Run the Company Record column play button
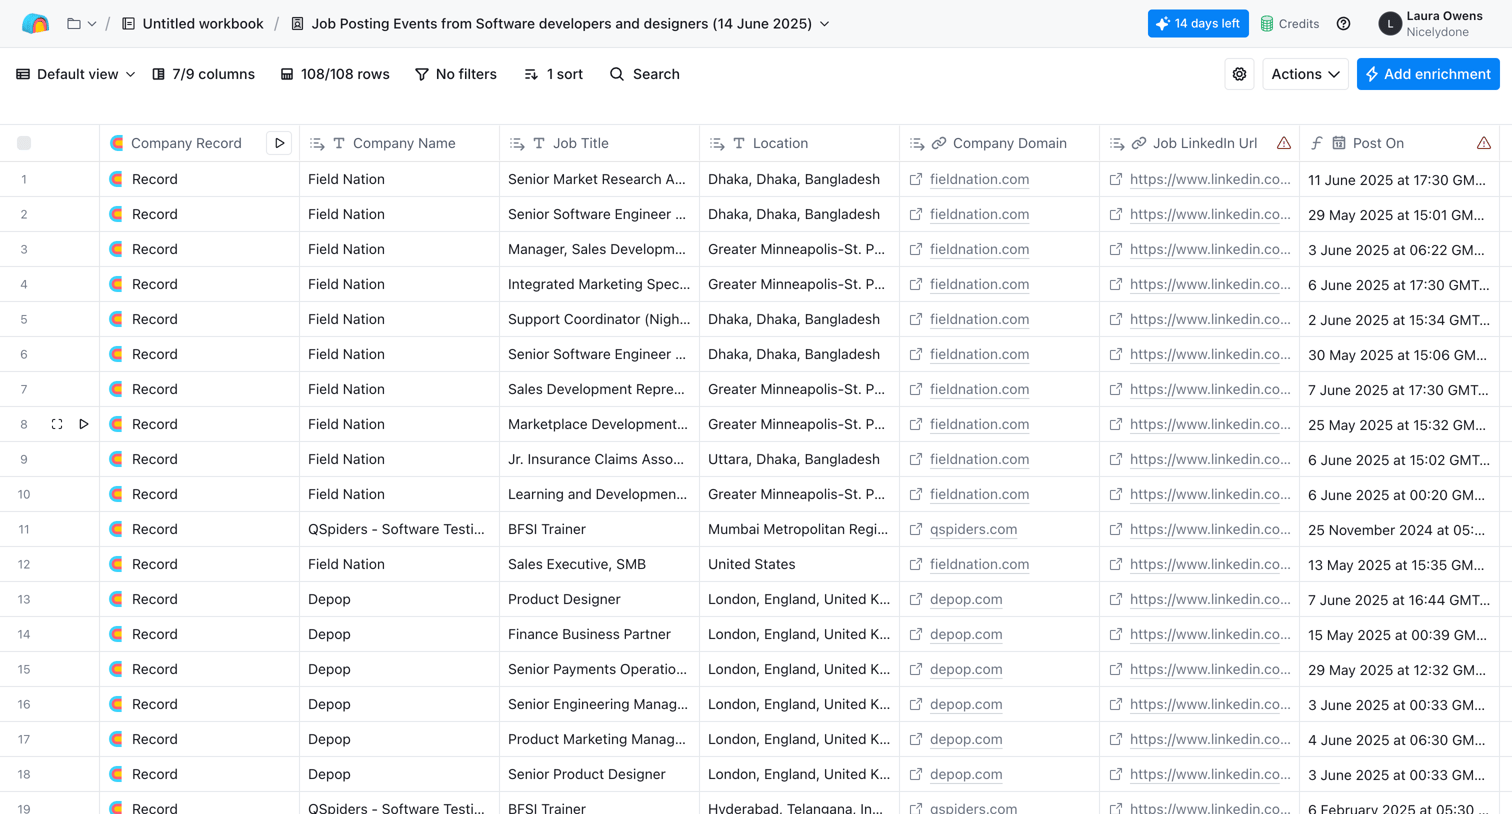This screenshot has height=814, width=1512. tap(279, 143)
